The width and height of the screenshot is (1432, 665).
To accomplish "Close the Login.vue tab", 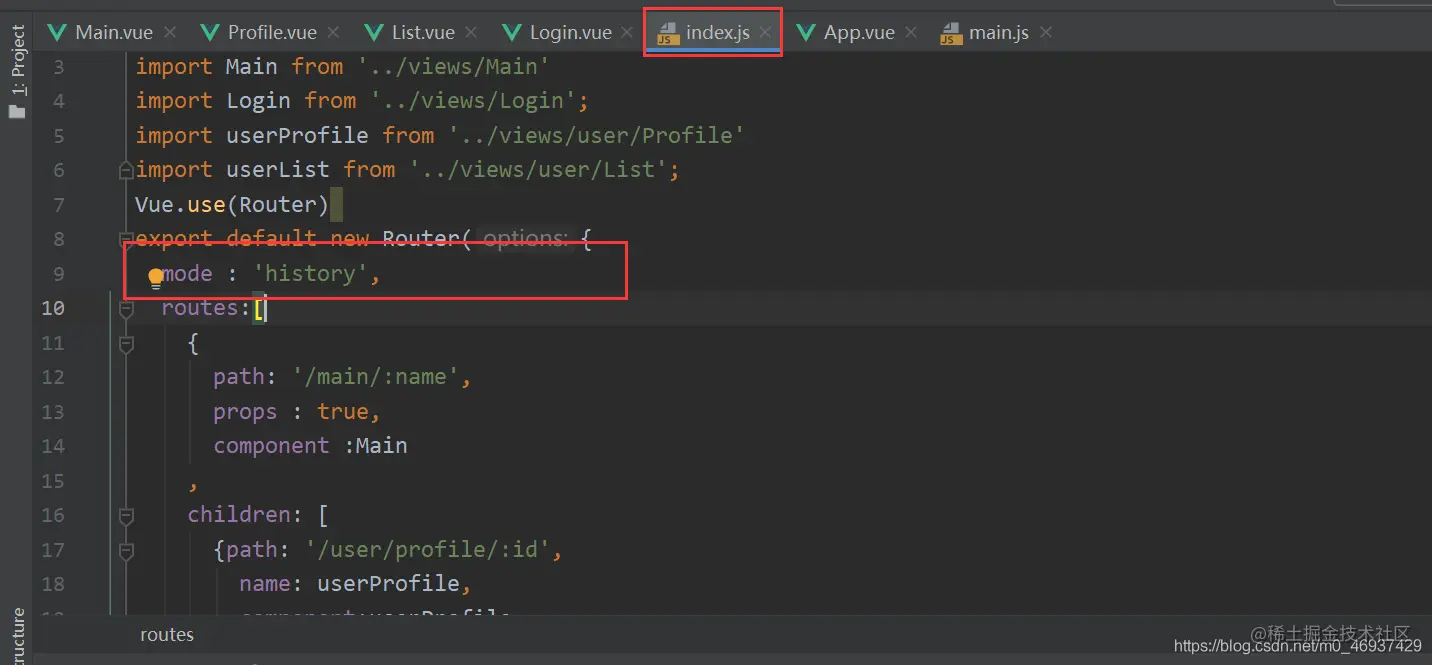I will (x=627, y=32).
